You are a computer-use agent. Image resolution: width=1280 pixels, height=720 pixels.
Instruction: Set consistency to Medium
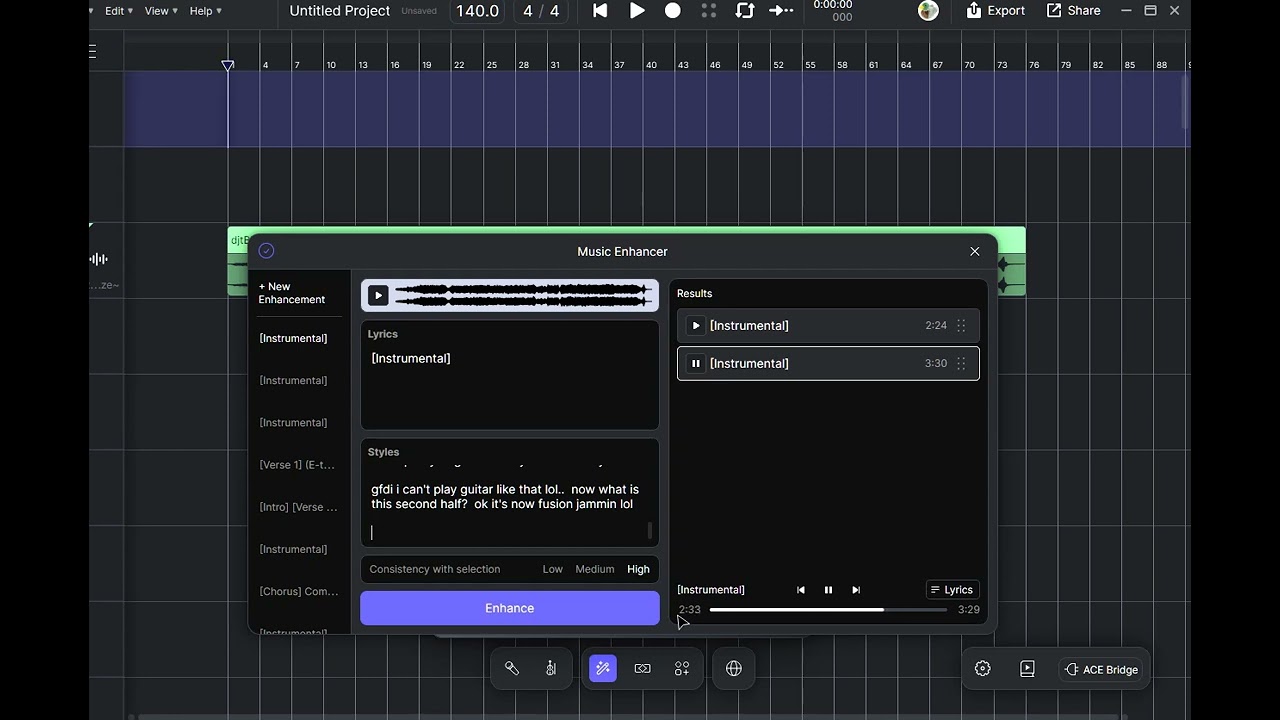pyautogui.click(x=595, y=569)
